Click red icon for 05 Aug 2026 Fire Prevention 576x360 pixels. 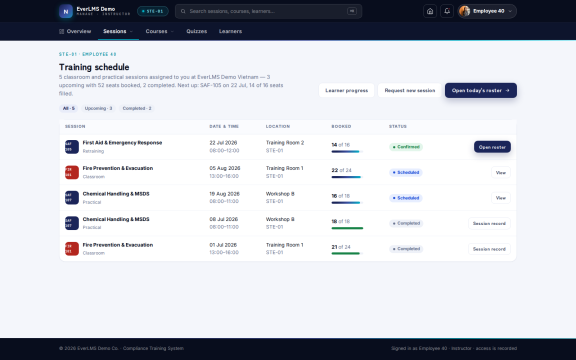pos(72,172)
